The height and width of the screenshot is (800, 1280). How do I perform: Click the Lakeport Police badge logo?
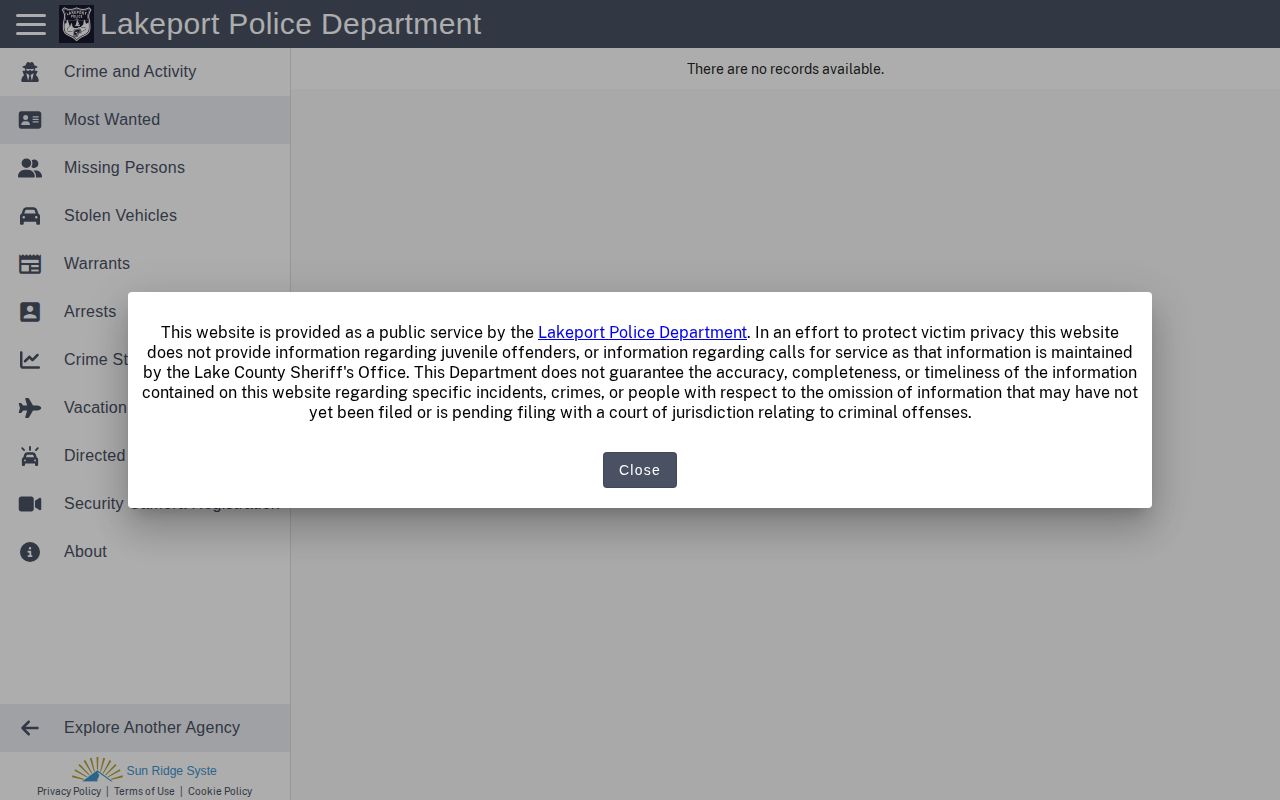click(76, 24)
